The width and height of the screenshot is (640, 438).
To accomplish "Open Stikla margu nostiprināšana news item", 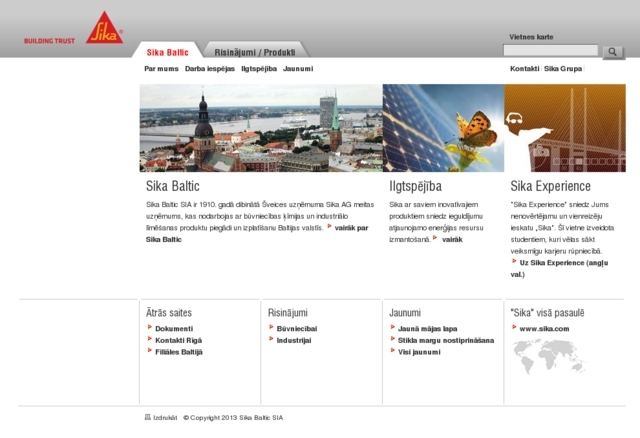I will point(446,340).
